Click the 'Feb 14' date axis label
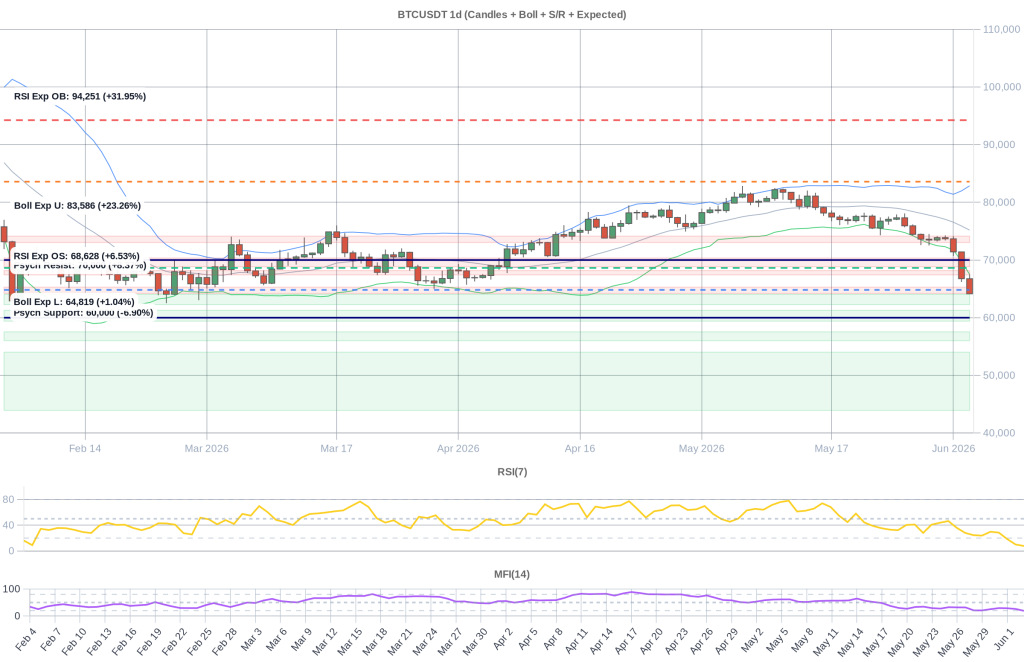The image size is (1024, 662). 85,449
